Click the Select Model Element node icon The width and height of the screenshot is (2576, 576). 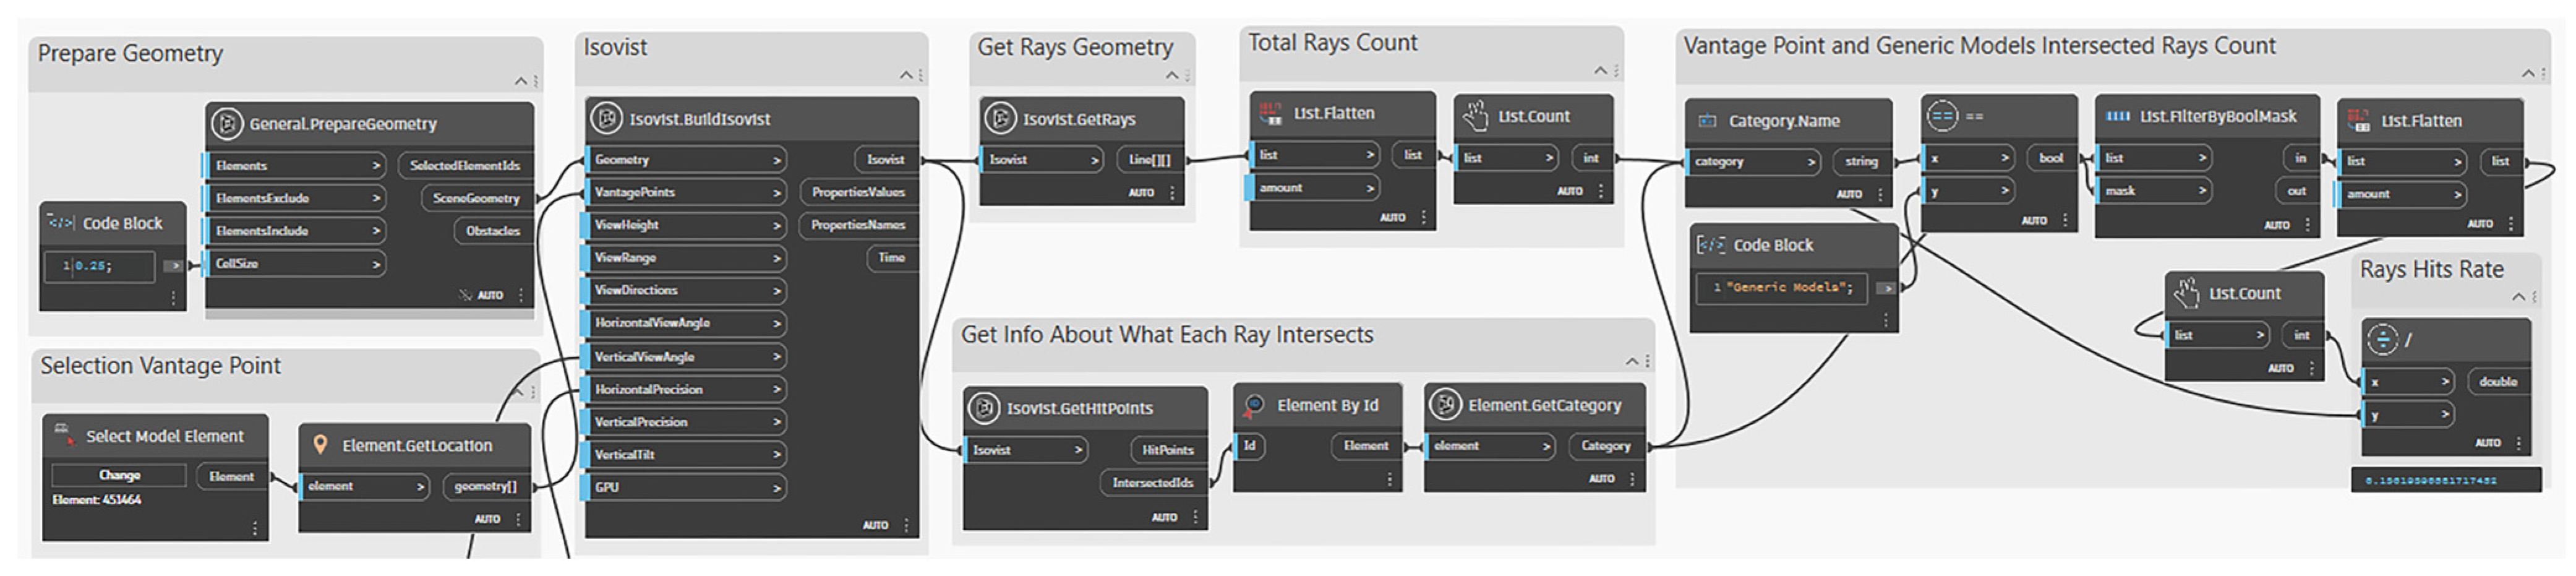pos(63,435)
